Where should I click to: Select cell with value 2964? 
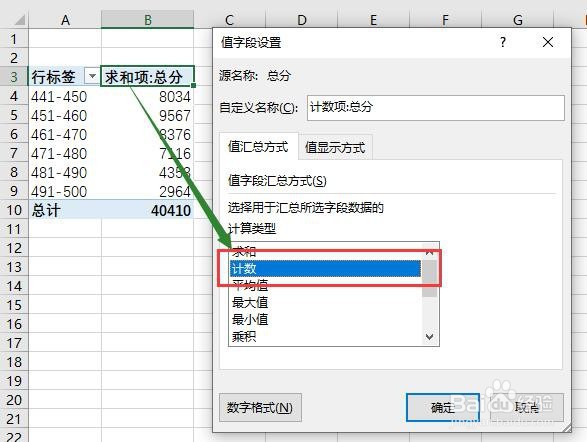147,192
